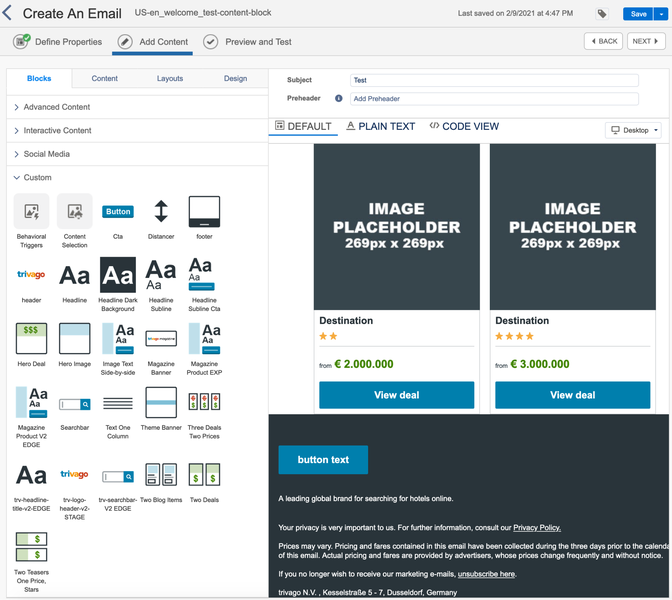Click the Distancer block icon
This screenshot has width=672, height=600.
point(161,212)
